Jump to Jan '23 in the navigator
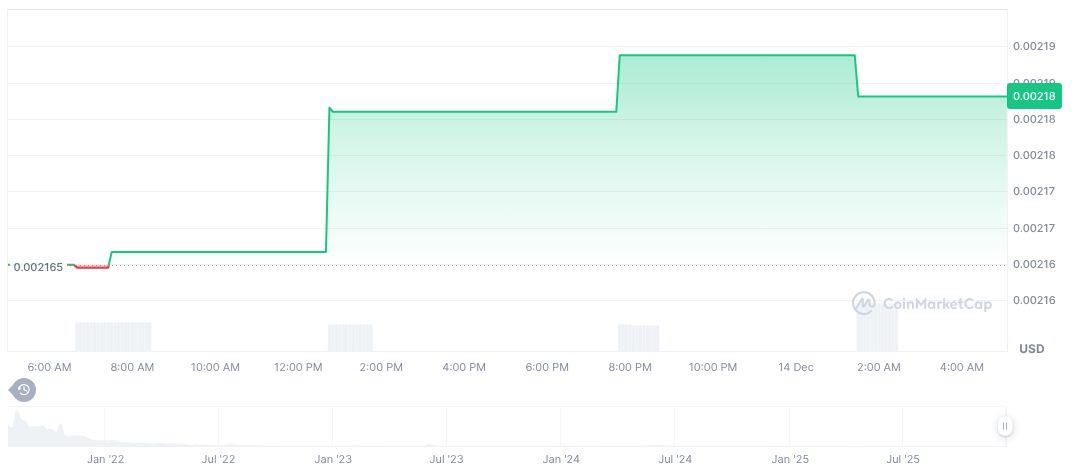1072x470 pixels. (333, 460)
